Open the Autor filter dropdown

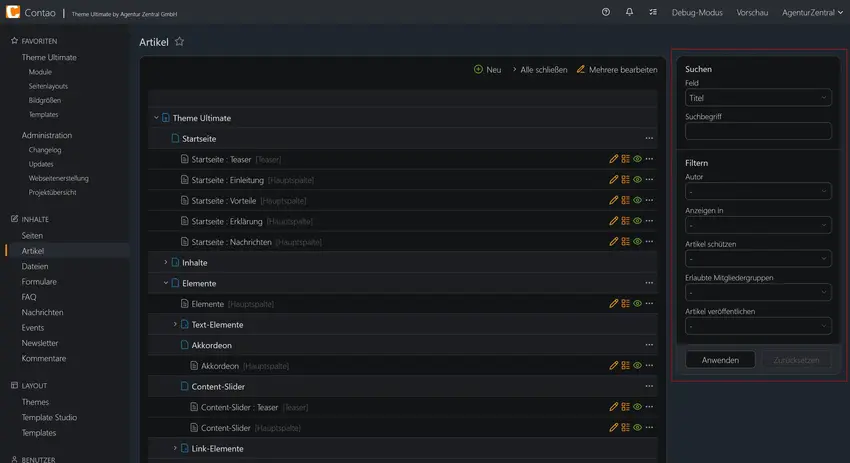[x=758, y=191]
